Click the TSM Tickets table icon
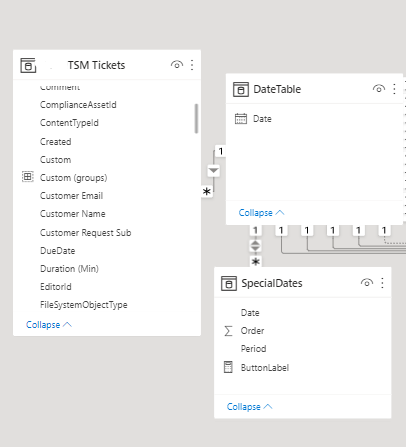The height and width of the screenshot is (447, 406). [28, 65]
